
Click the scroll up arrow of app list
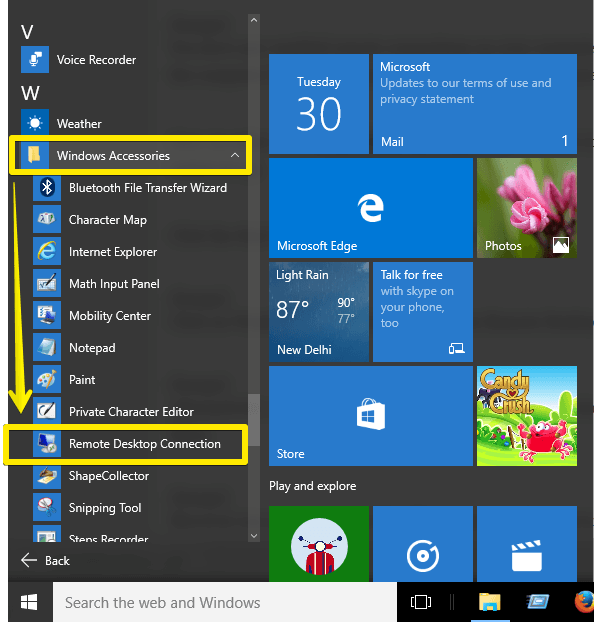point(254,20)
